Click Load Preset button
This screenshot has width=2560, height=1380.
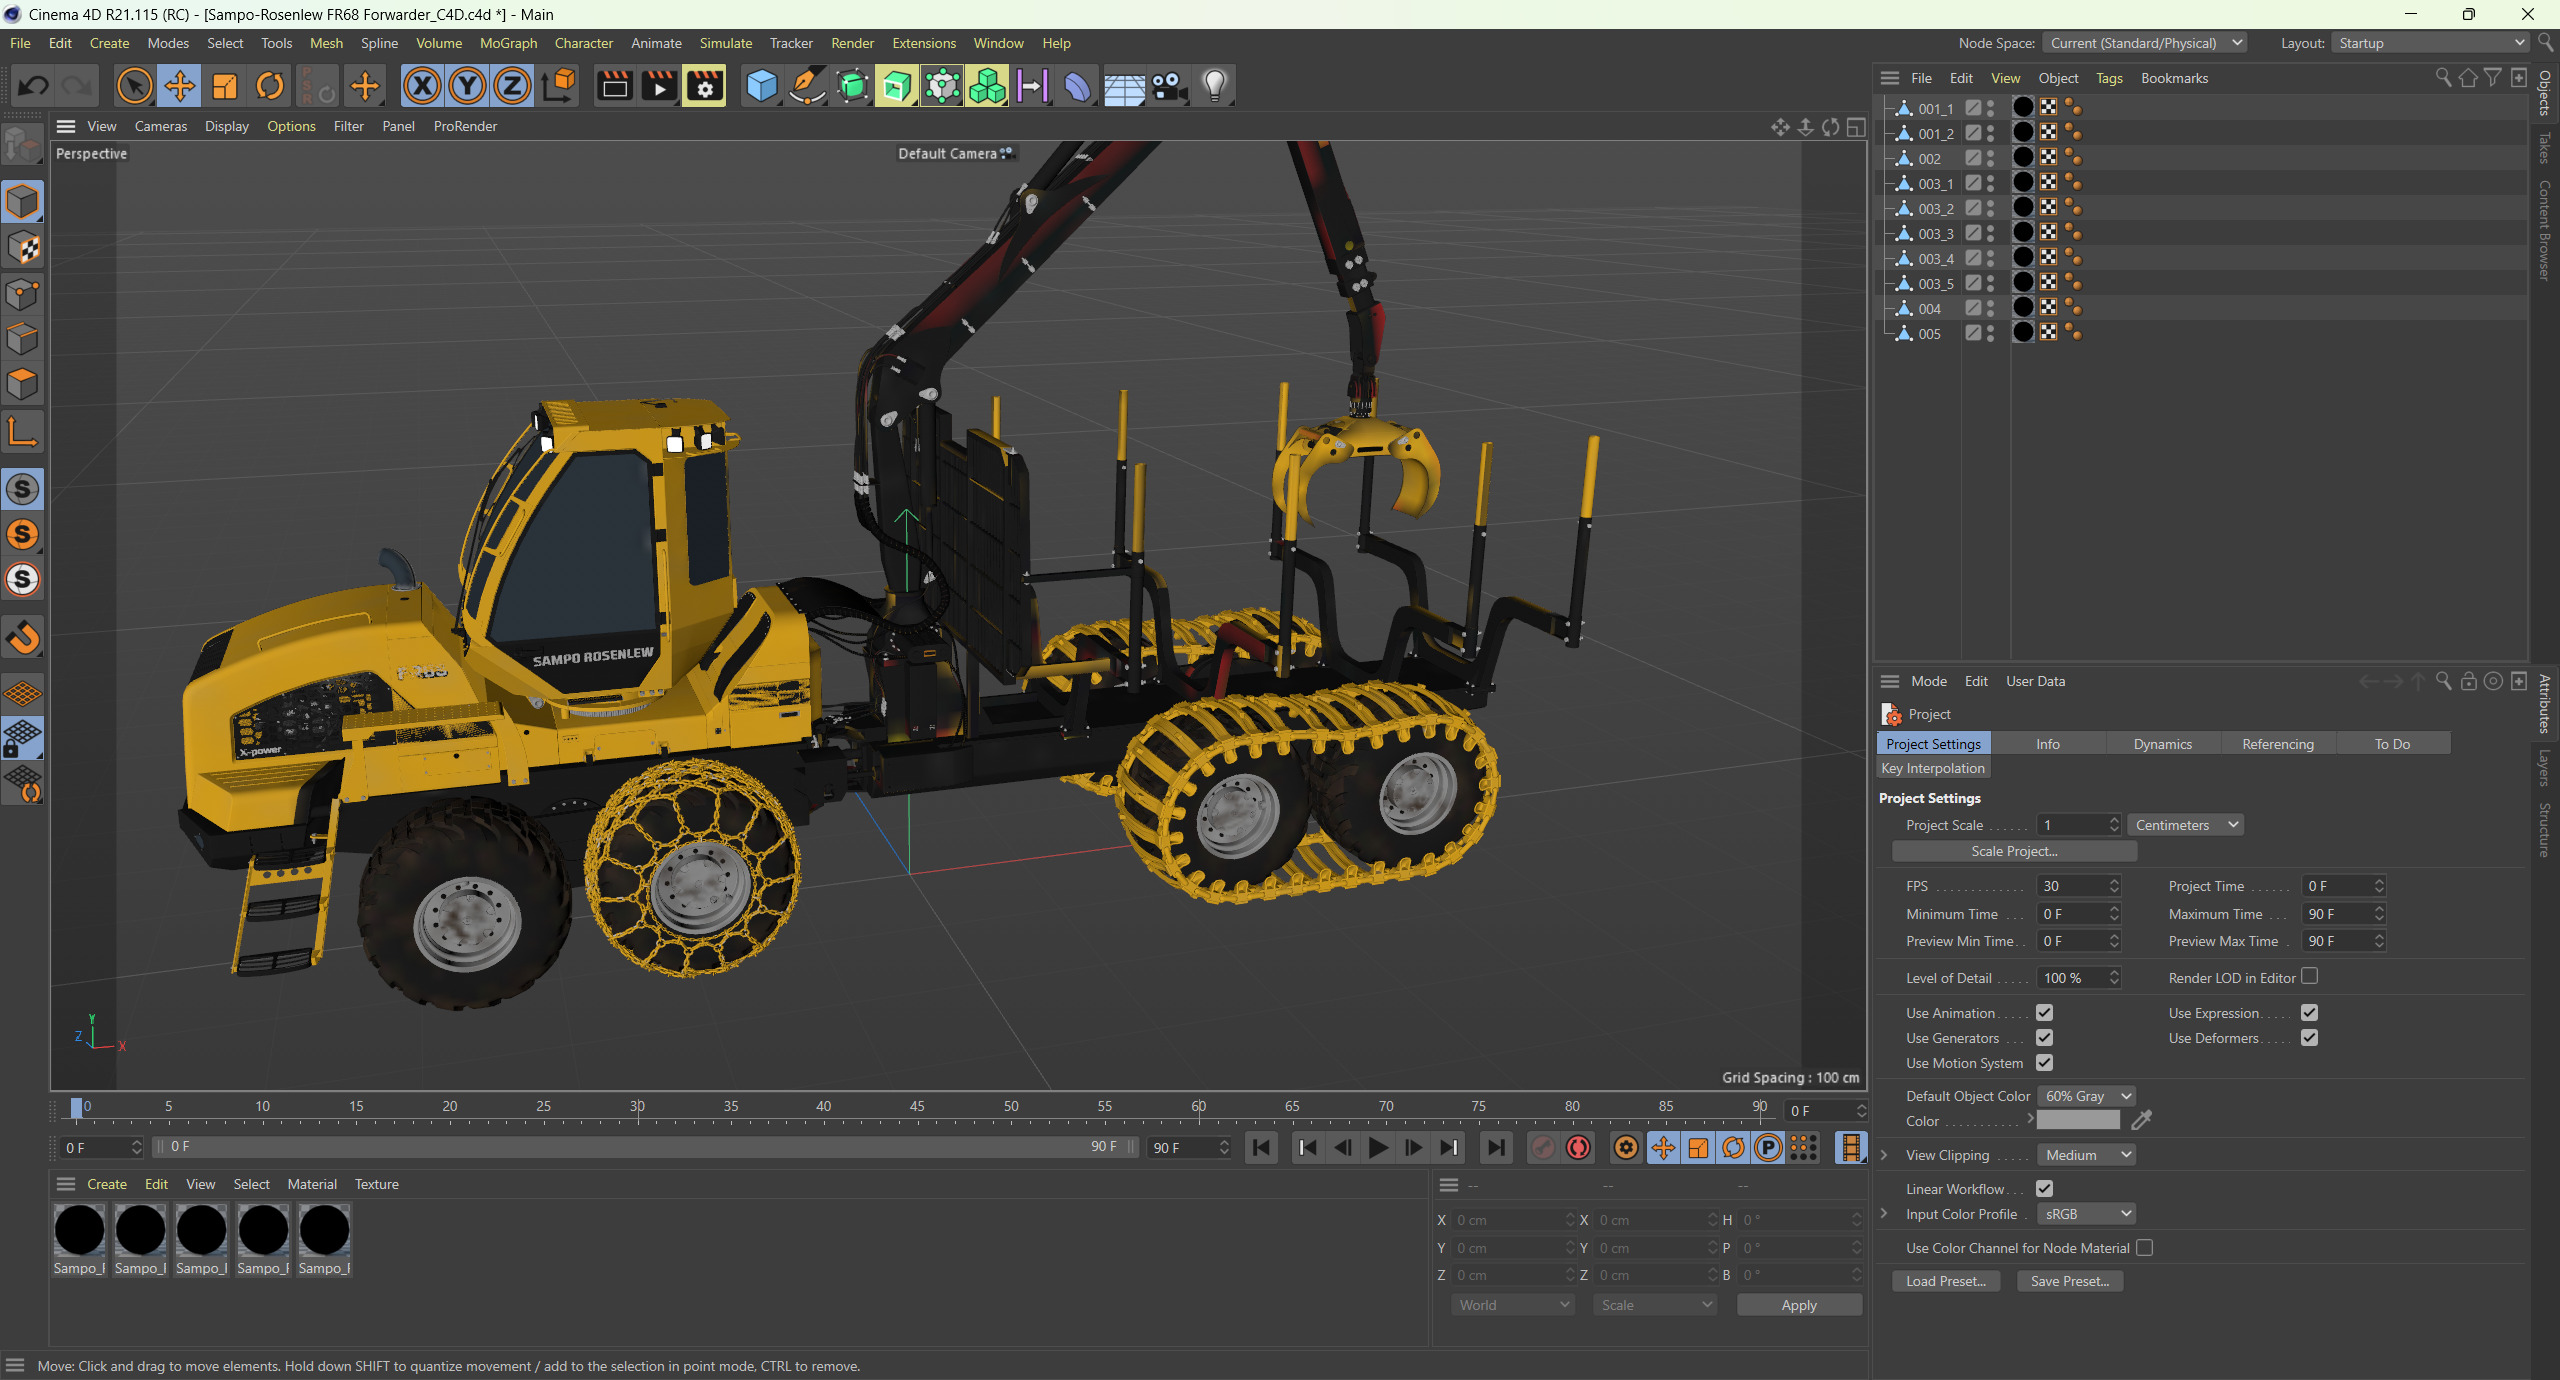click(x=1946, y=1281)
